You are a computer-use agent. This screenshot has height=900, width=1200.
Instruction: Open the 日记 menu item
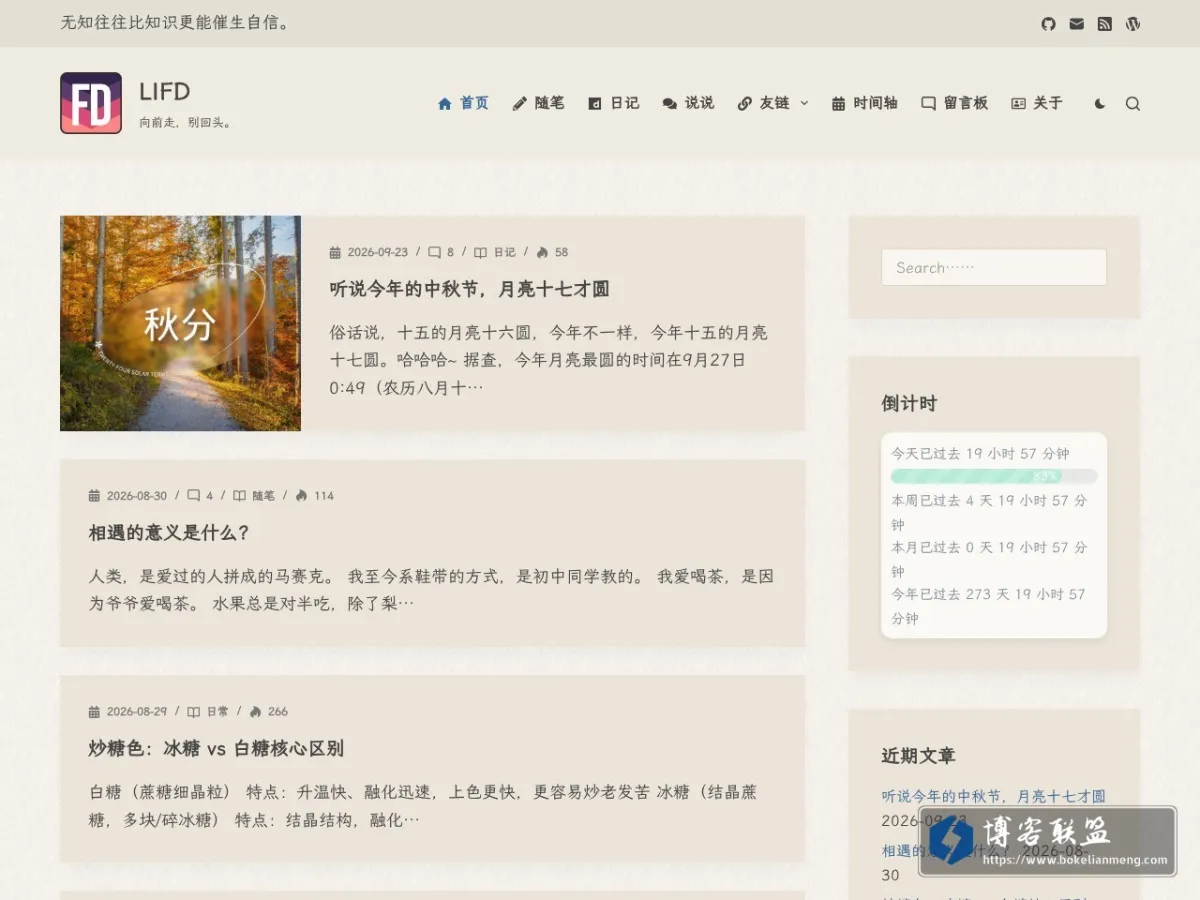click(613, 103)
